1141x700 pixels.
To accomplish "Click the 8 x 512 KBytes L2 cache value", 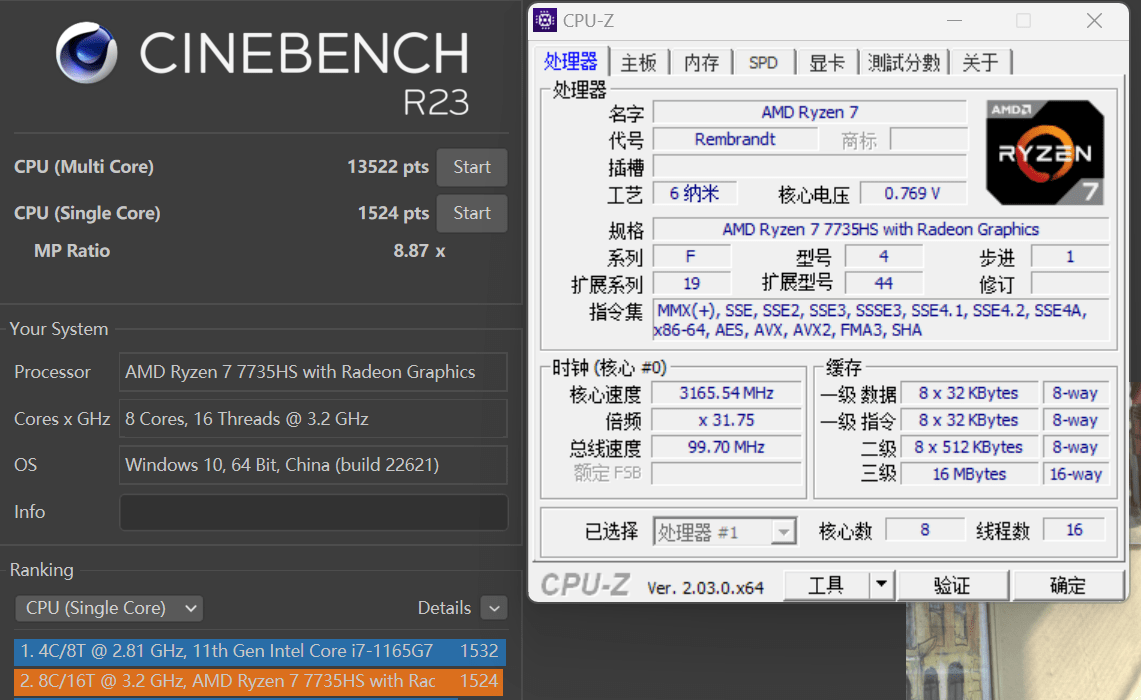I will pyautogui.click(x=969, y=448).
